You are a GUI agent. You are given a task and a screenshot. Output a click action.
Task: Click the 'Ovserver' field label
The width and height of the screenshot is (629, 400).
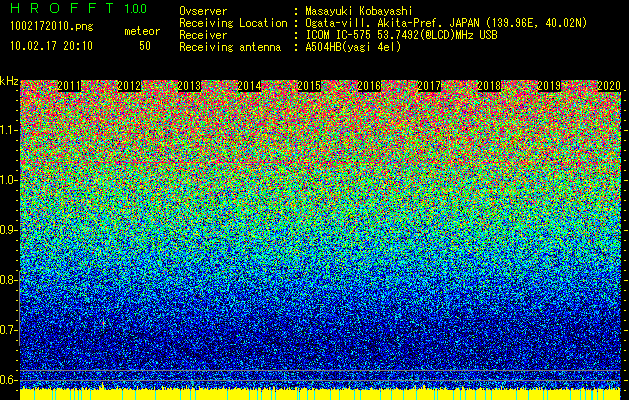tap(203, 11)
